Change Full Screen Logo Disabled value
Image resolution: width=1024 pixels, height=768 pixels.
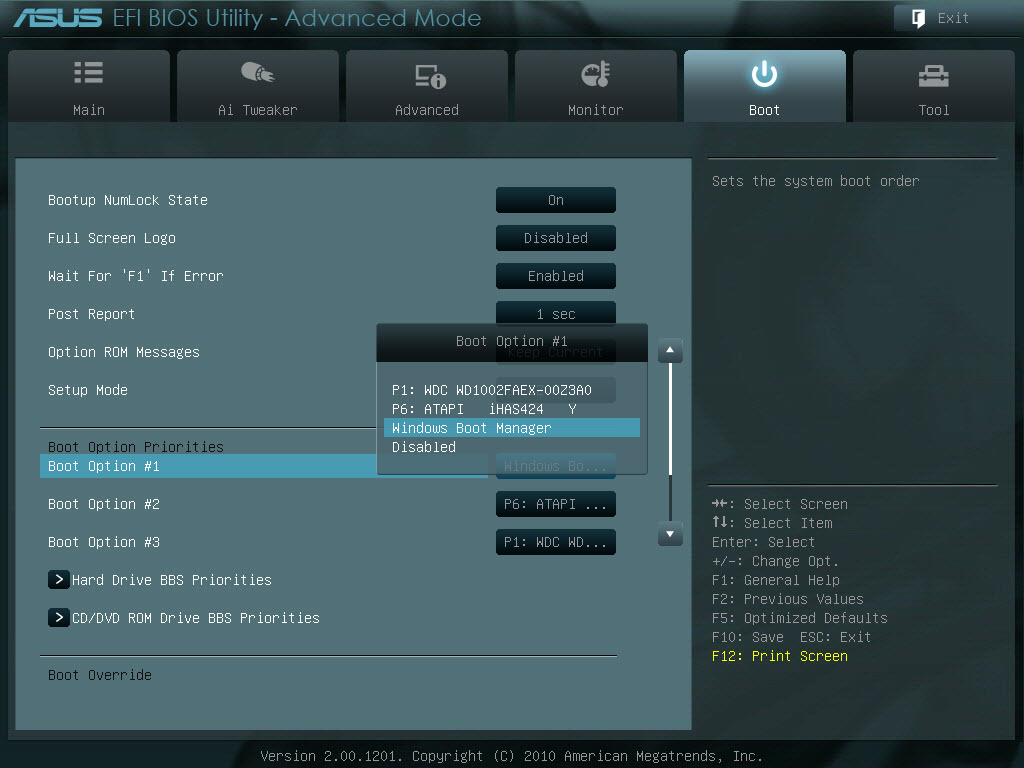tap(556, 238)
